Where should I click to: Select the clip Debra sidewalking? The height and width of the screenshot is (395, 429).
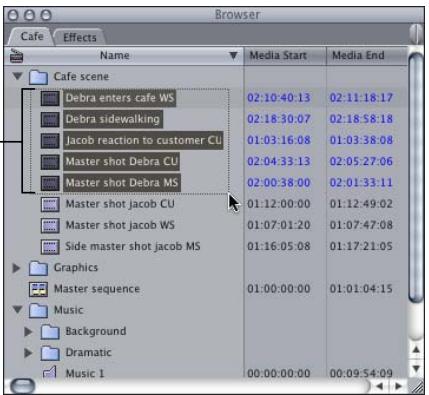click(113, 119)
